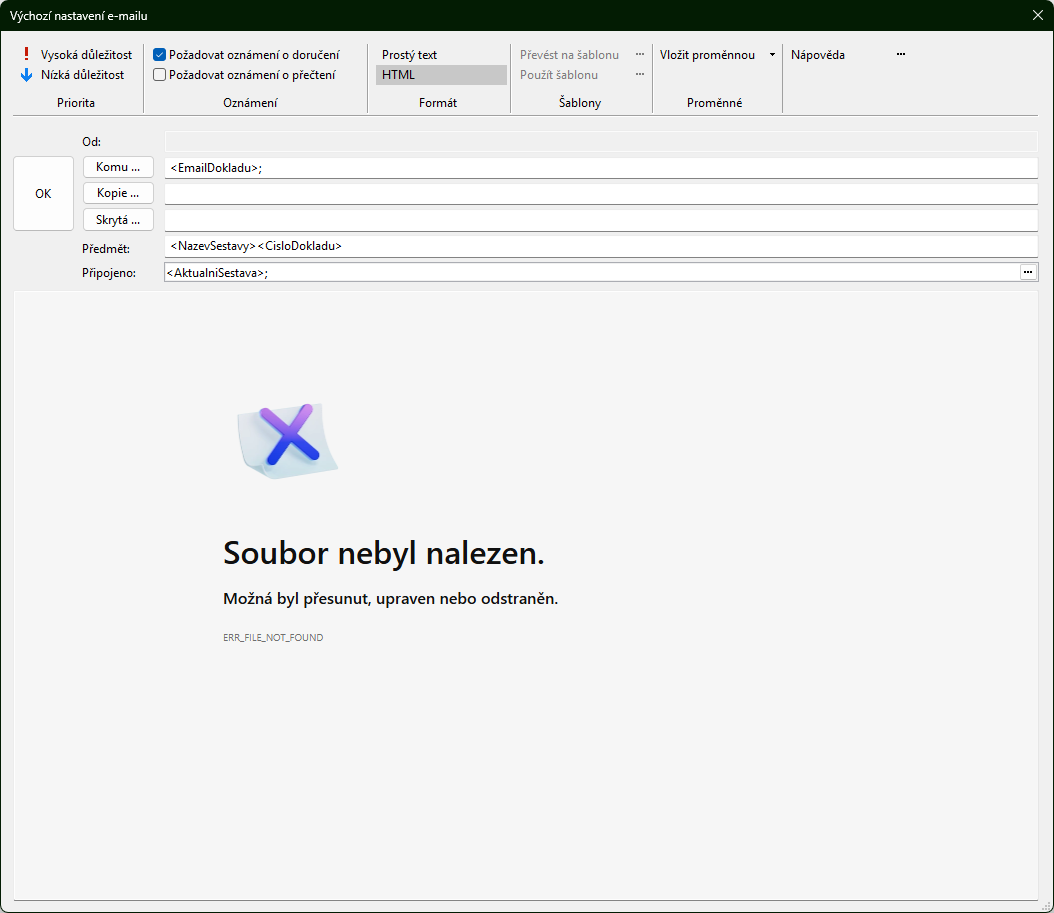Click ellipsis next to Použít šablonu
Viewport: 1054px width, 913px height.
click(x=640, y=74)
